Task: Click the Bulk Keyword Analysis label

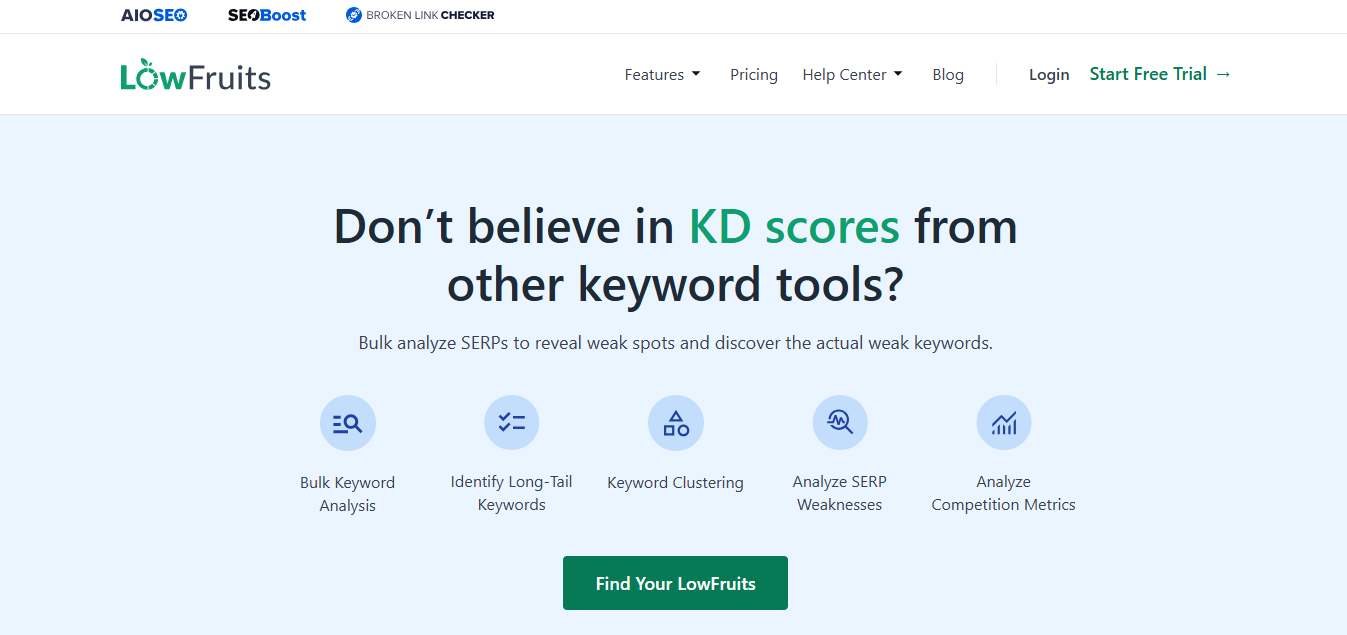Action: [347, 494]
